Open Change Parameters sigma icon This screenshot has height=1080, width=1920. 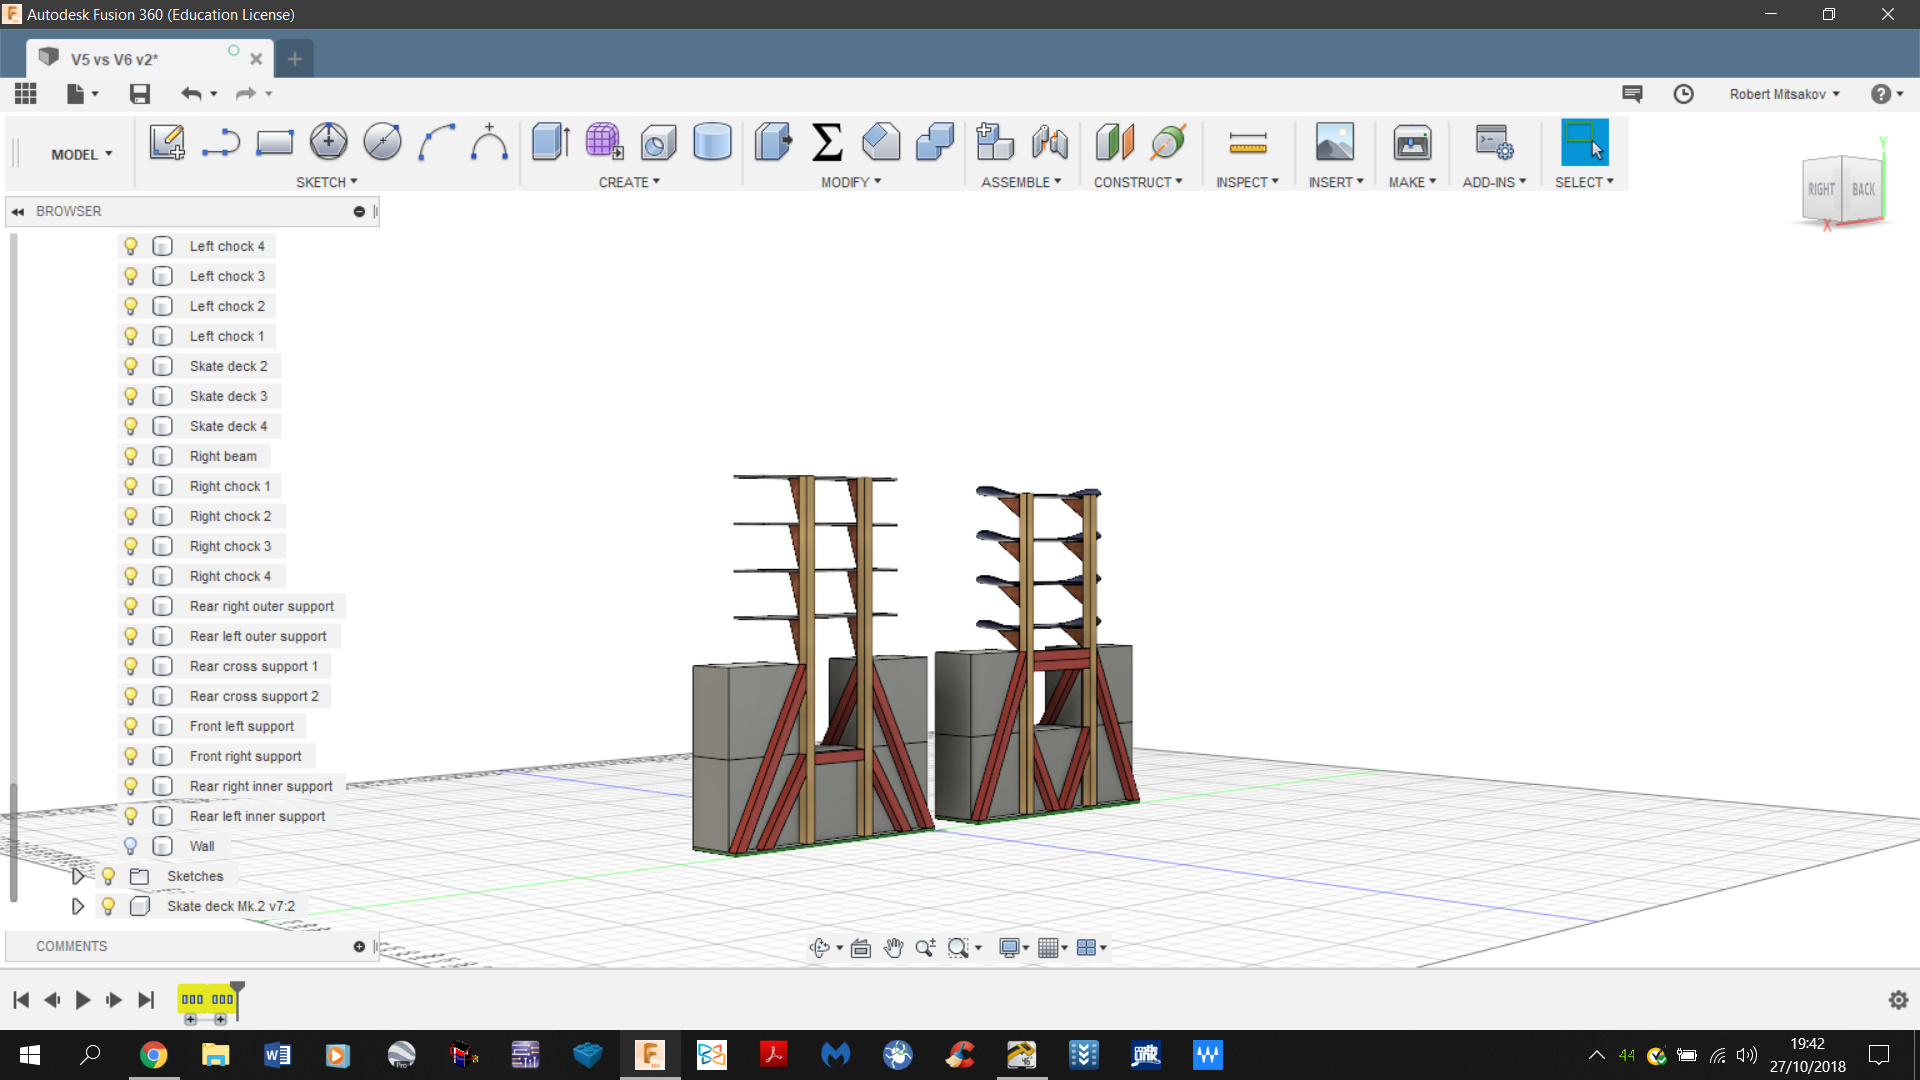[x=827, y=142]
